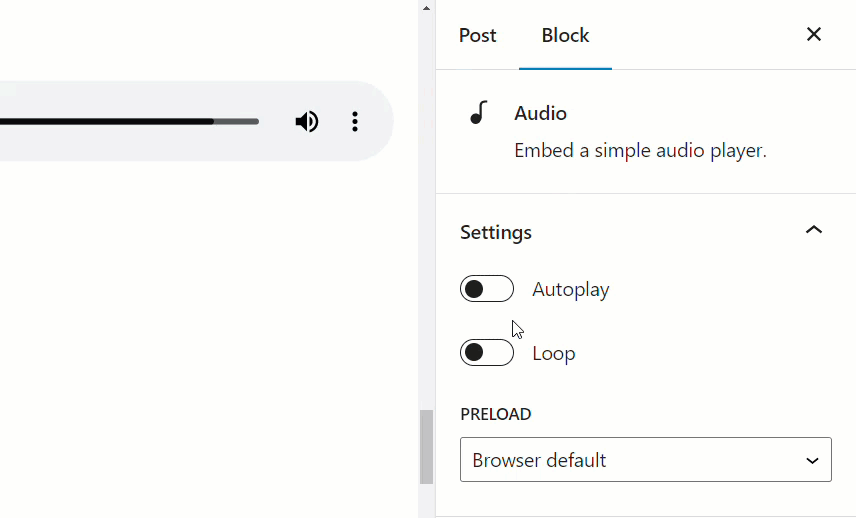
Task: Click the Loop label text
Action: (x=554, y=353)
